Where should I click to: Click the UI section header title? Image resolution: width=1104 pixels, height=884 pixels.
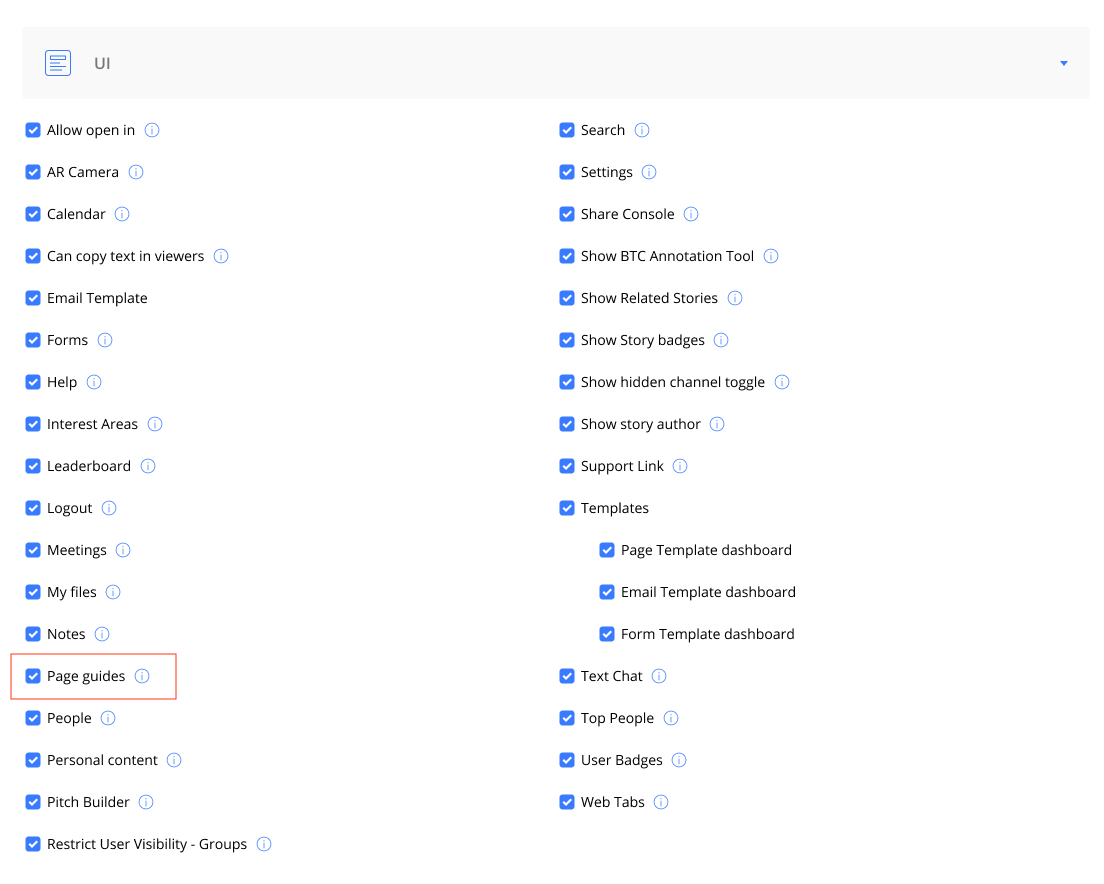click(102, 63)
